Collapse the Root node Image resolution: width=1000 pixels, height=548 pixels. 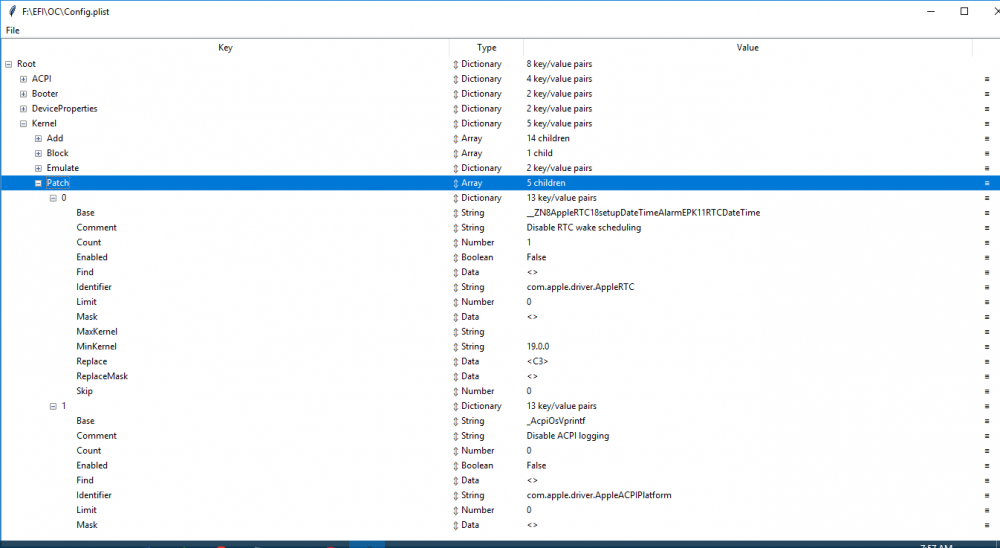[9, 64]
